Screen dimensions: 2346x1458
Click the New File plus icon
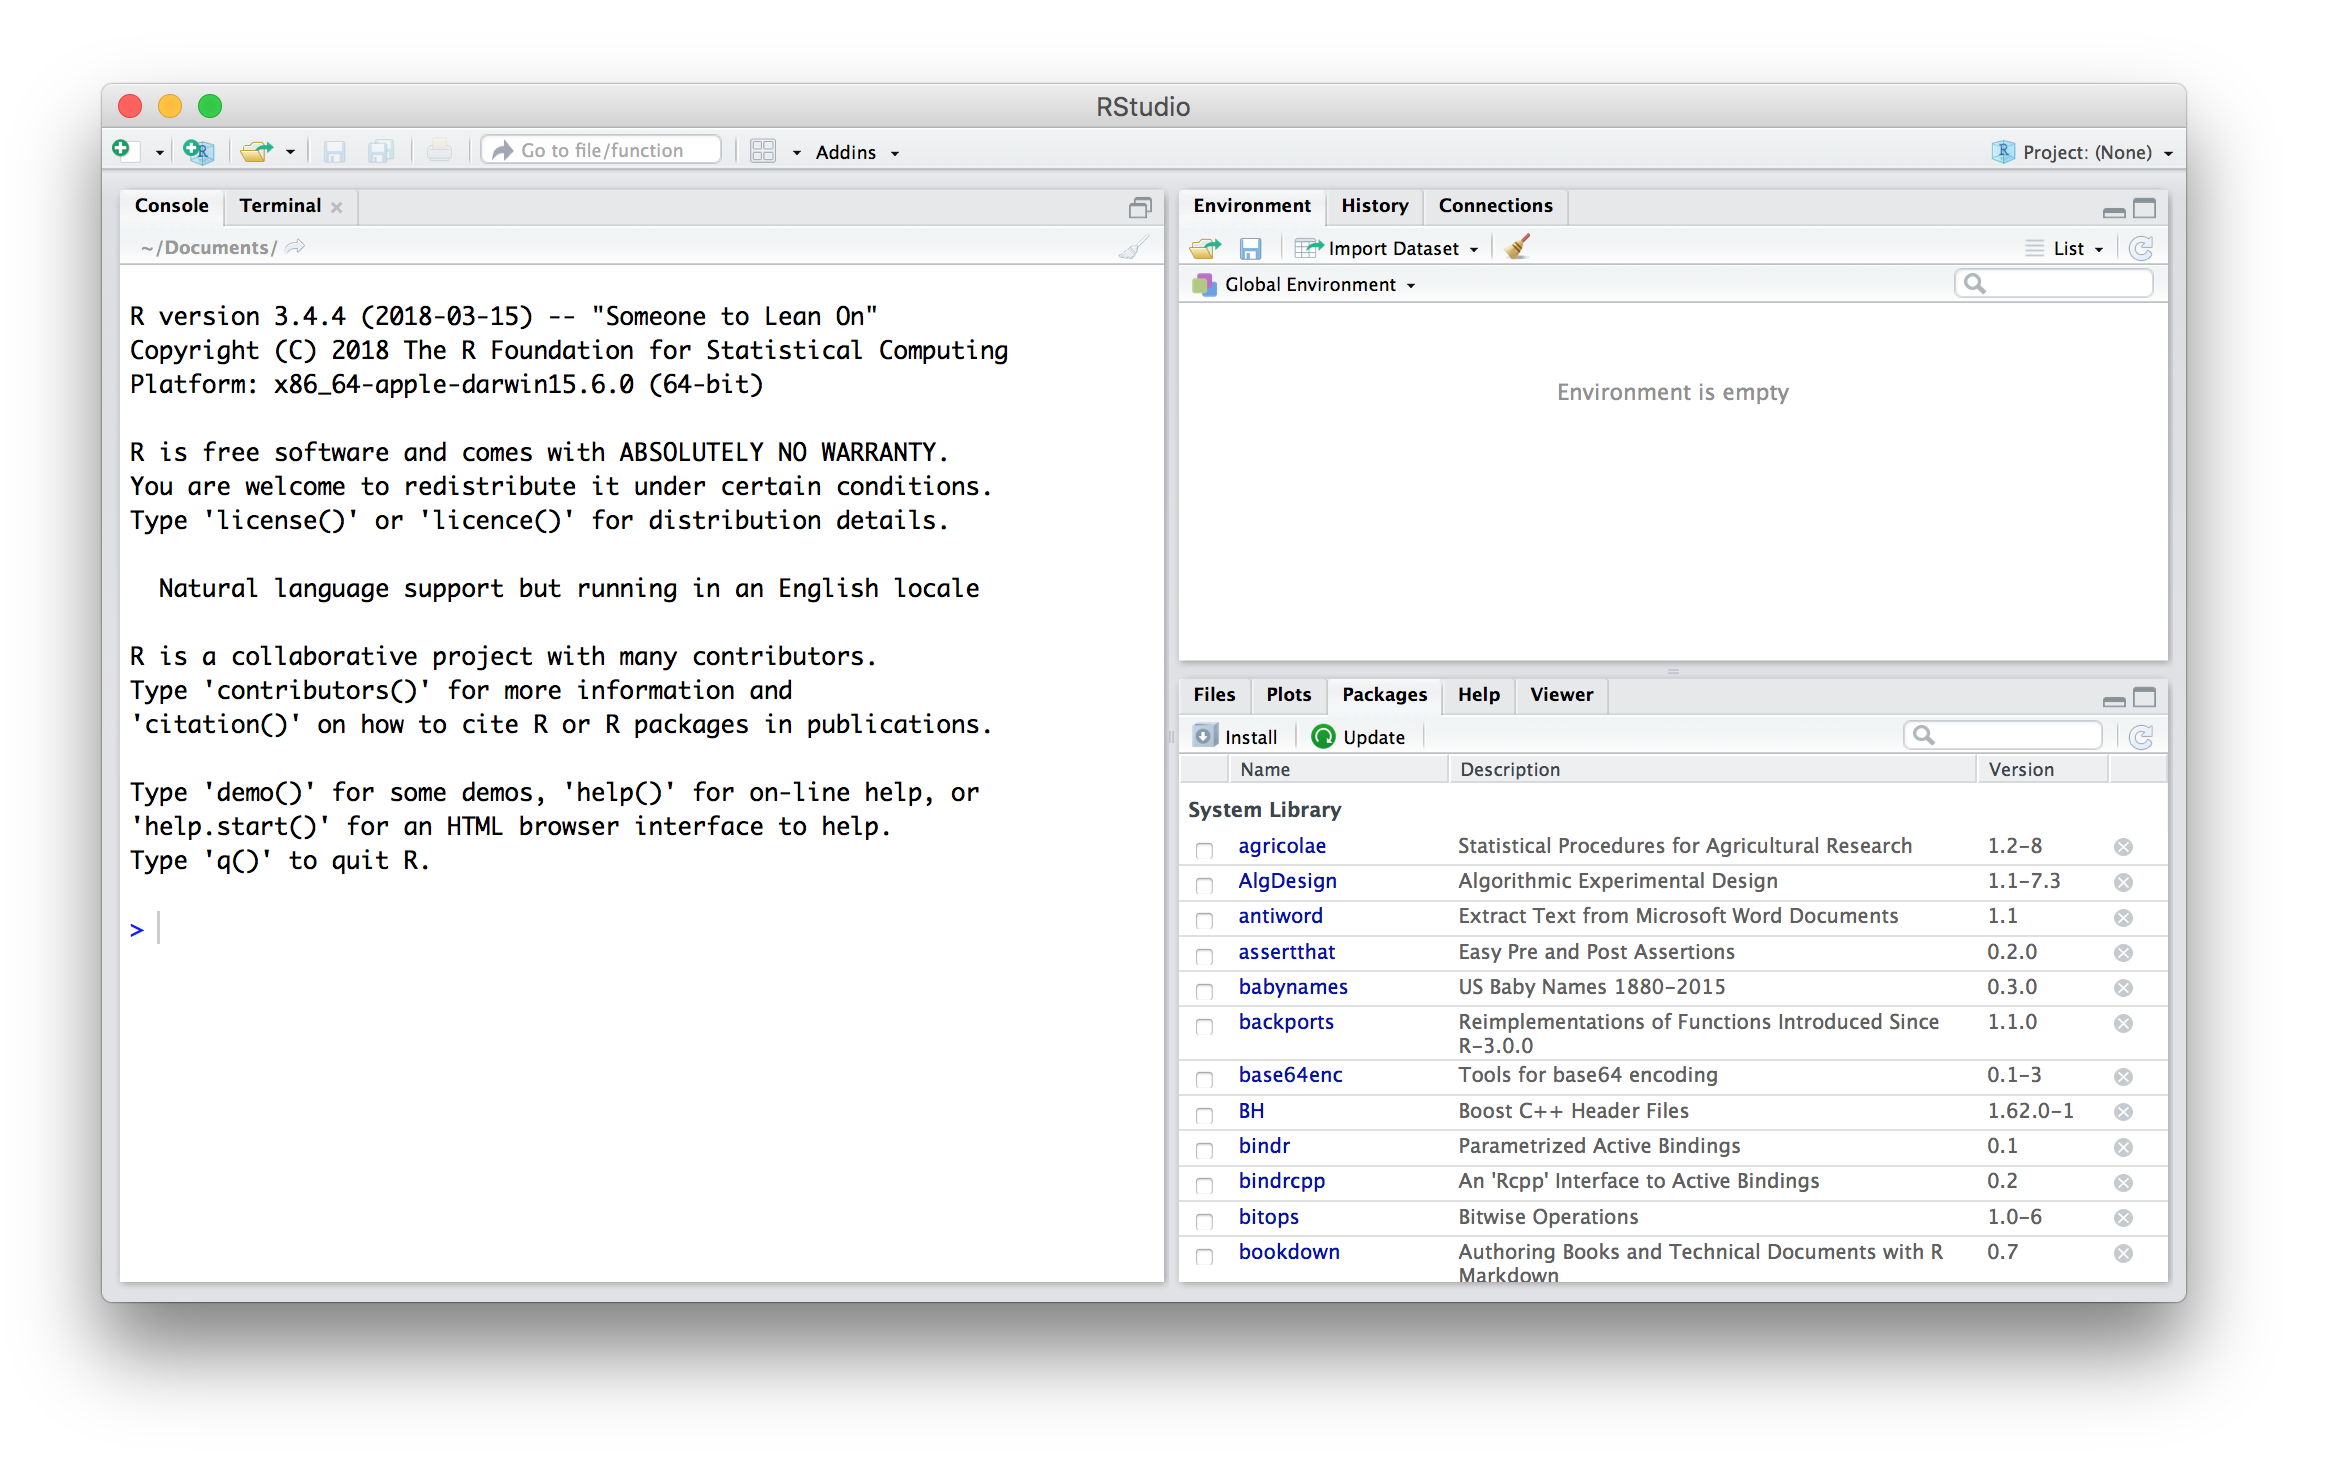(122, 150)
